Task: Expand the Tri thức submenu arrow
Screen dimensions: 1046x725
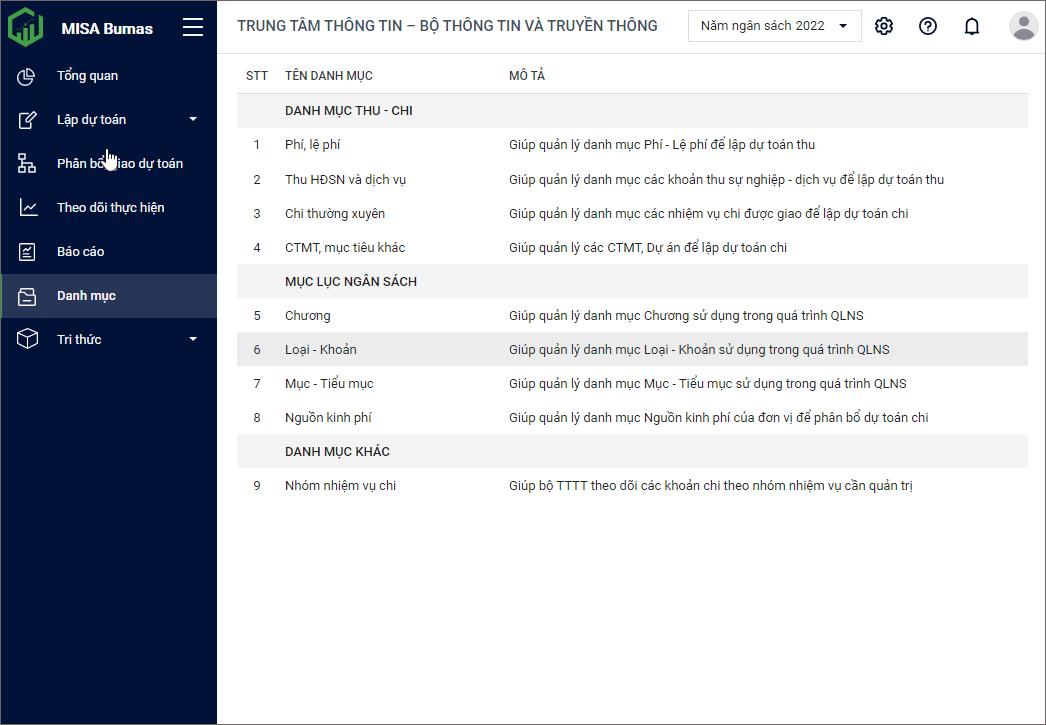Action: pyautogui.click(x=193, y=340)
